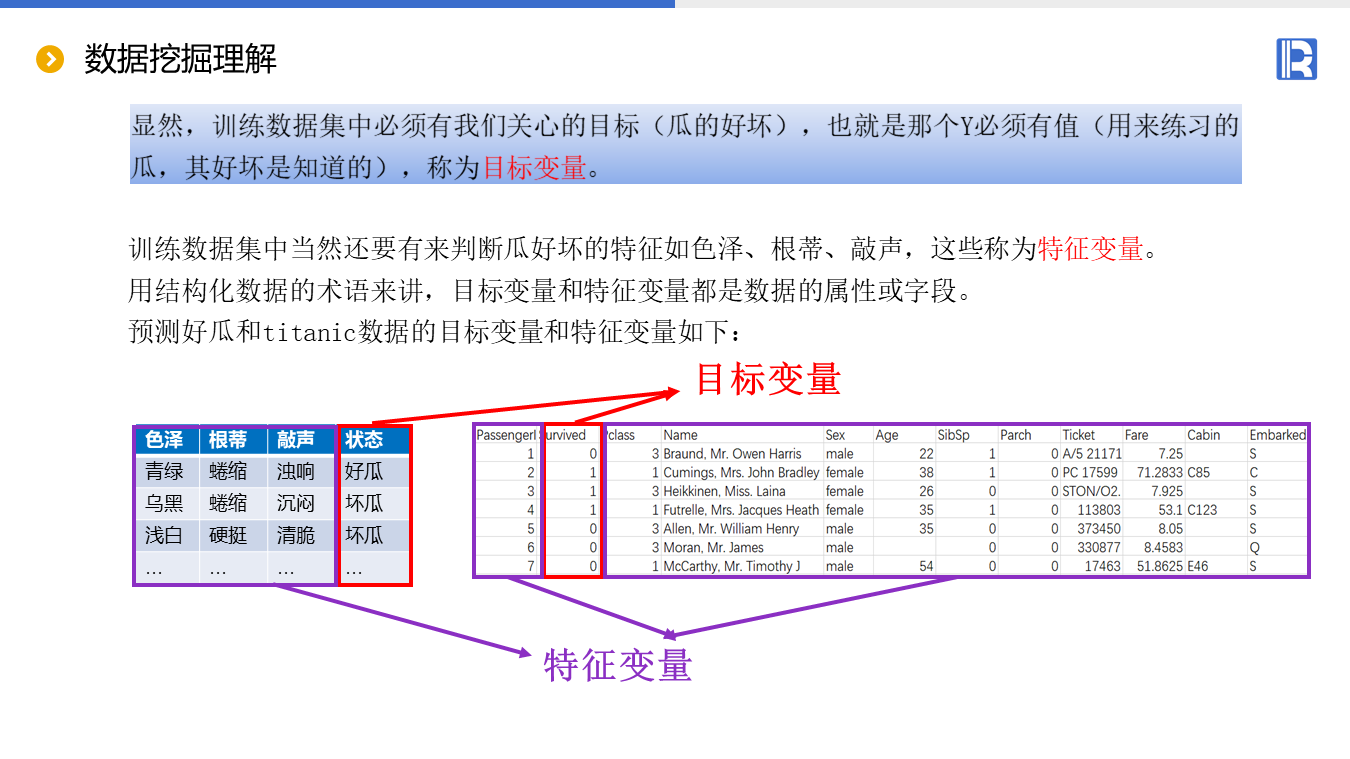This screenshot has width=1350, height=759.
Task: Select the Ticket column header
Action: [1079, 435]
